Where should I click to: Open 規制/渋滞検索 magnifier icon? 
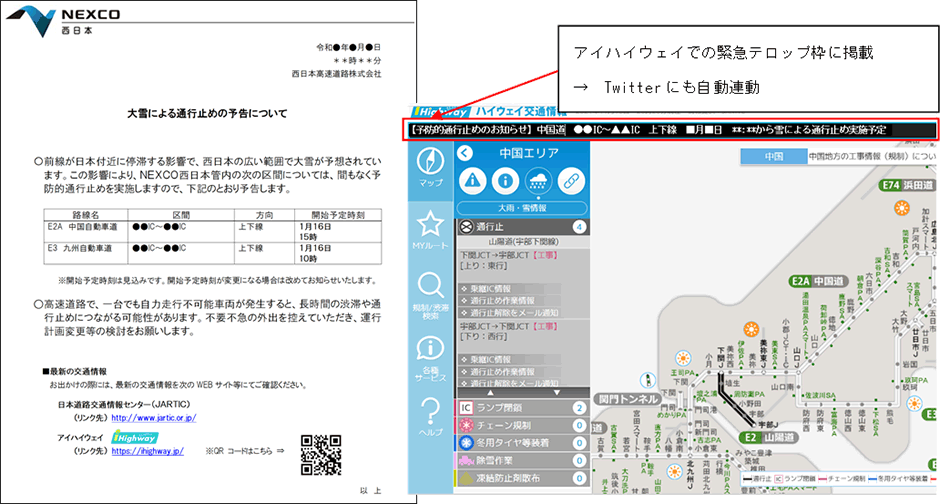[x=430, y=285]
